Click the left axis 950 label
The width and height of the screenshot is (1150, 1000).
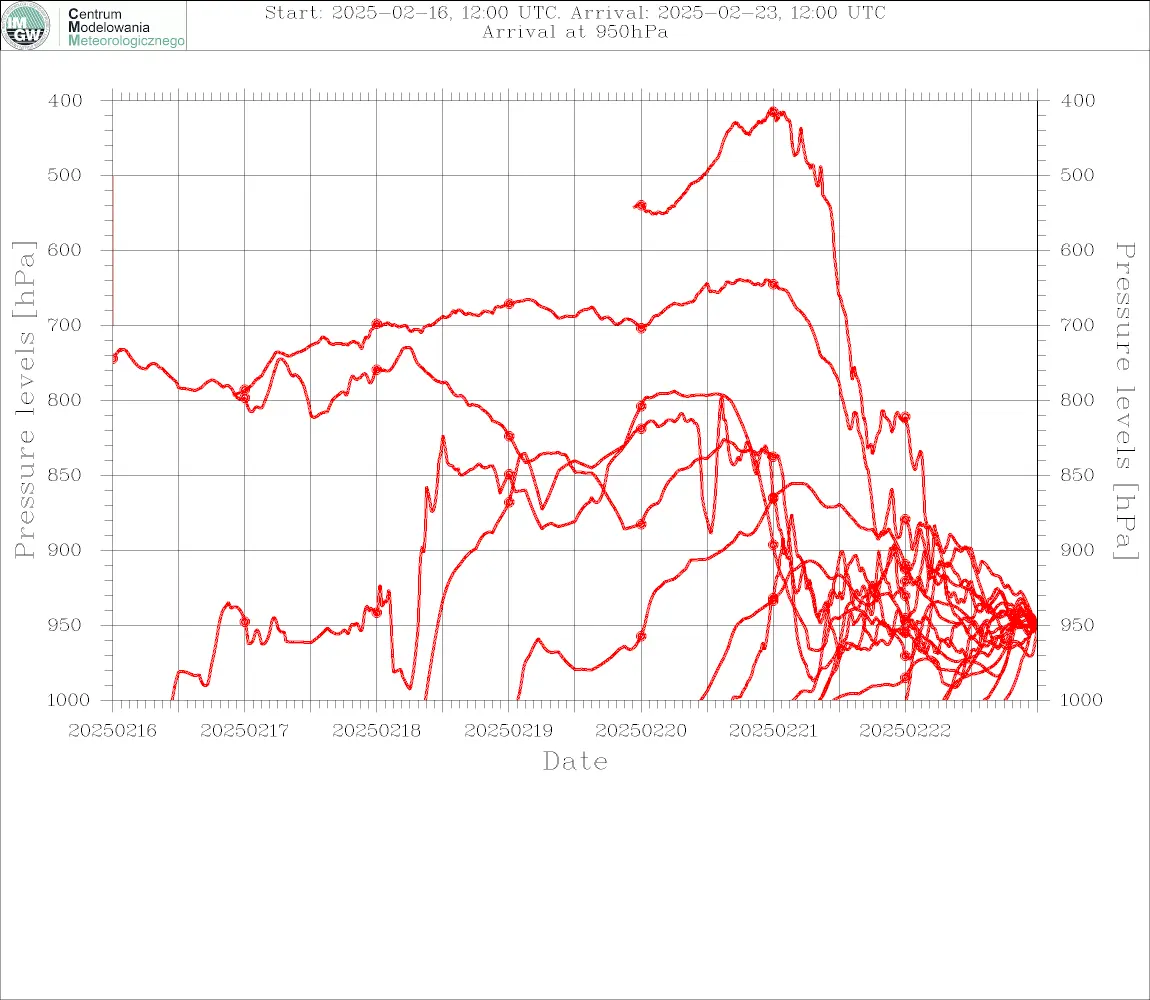pyautogui.click(x=65, y=625)
